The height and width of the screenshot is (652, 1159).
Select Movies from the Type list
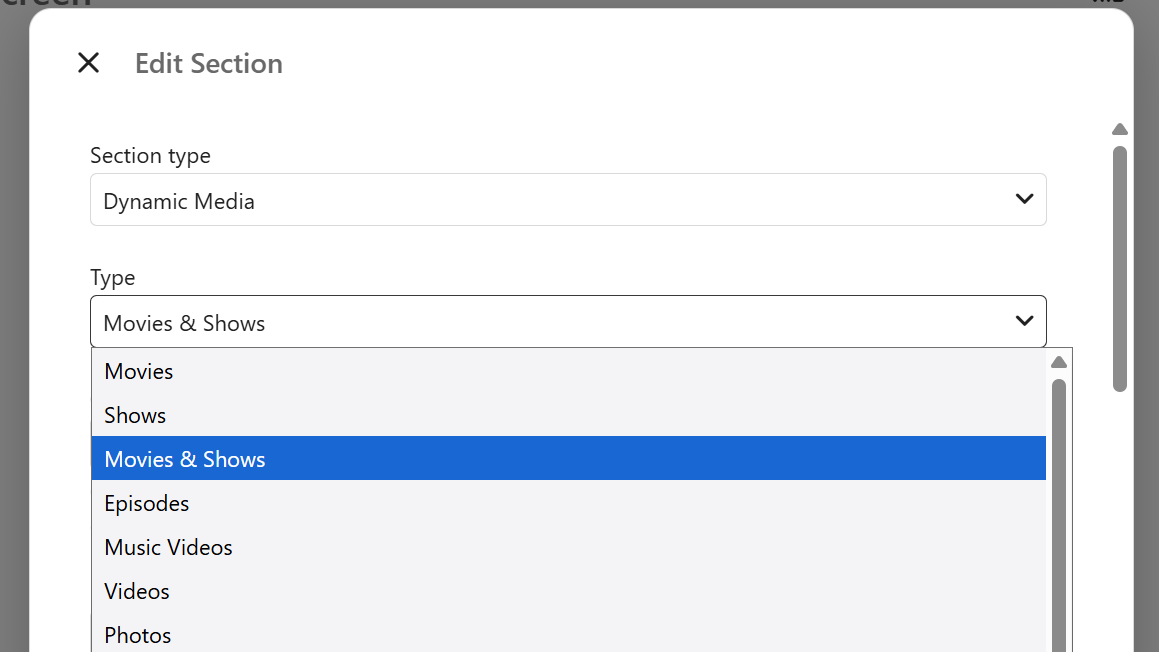(568, 371)
